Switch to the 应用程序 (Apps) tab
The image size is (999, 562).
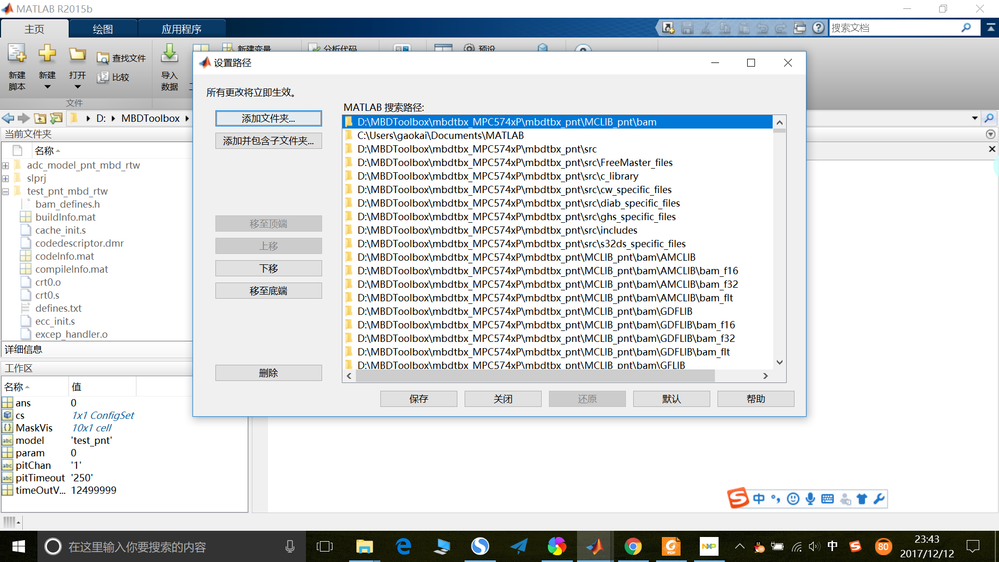[x=182, y=29]
